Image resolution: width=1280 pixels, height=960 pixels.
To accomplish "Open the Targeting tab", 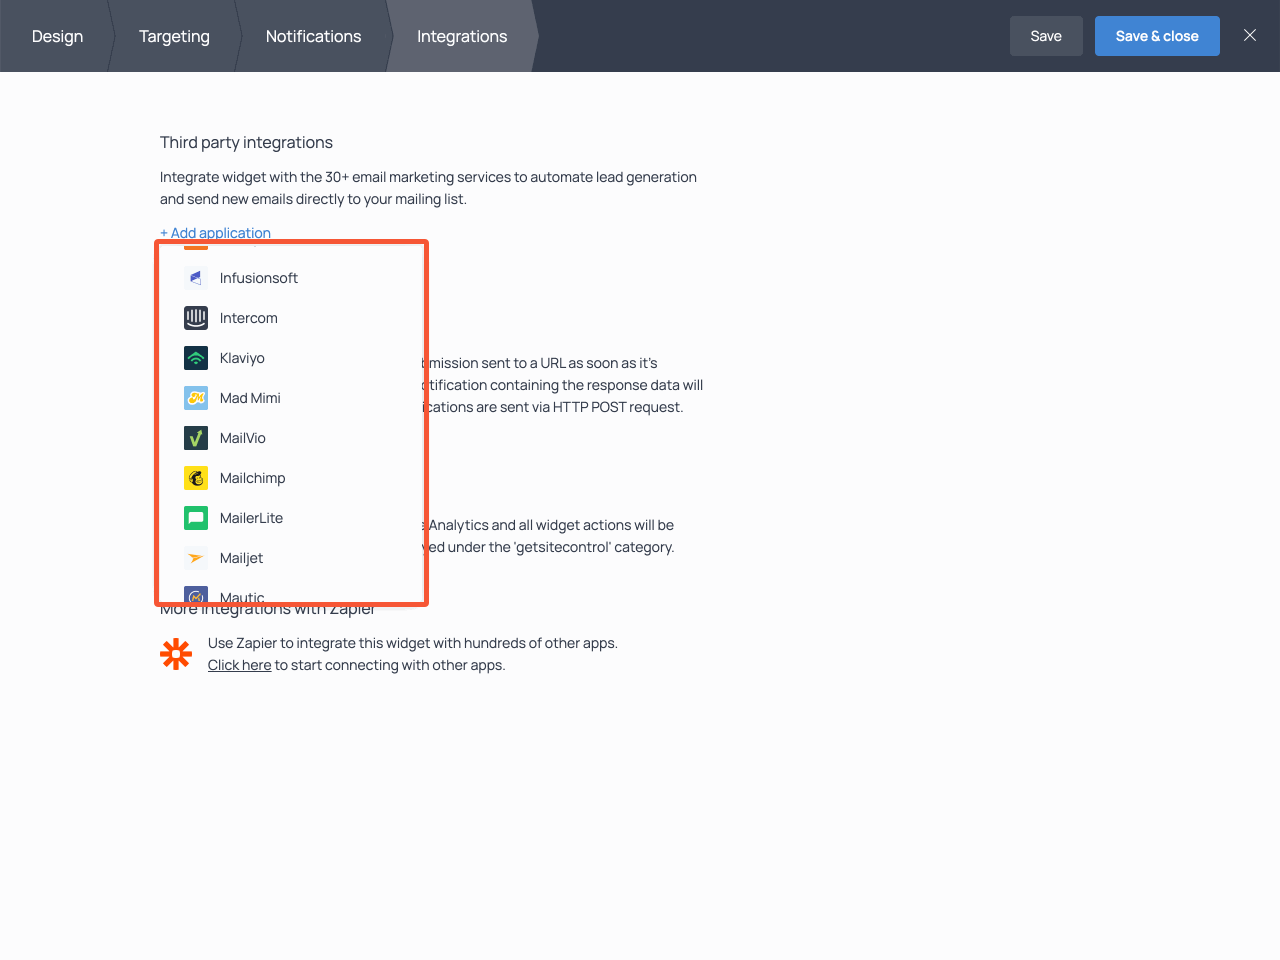I will coord(174,36).
